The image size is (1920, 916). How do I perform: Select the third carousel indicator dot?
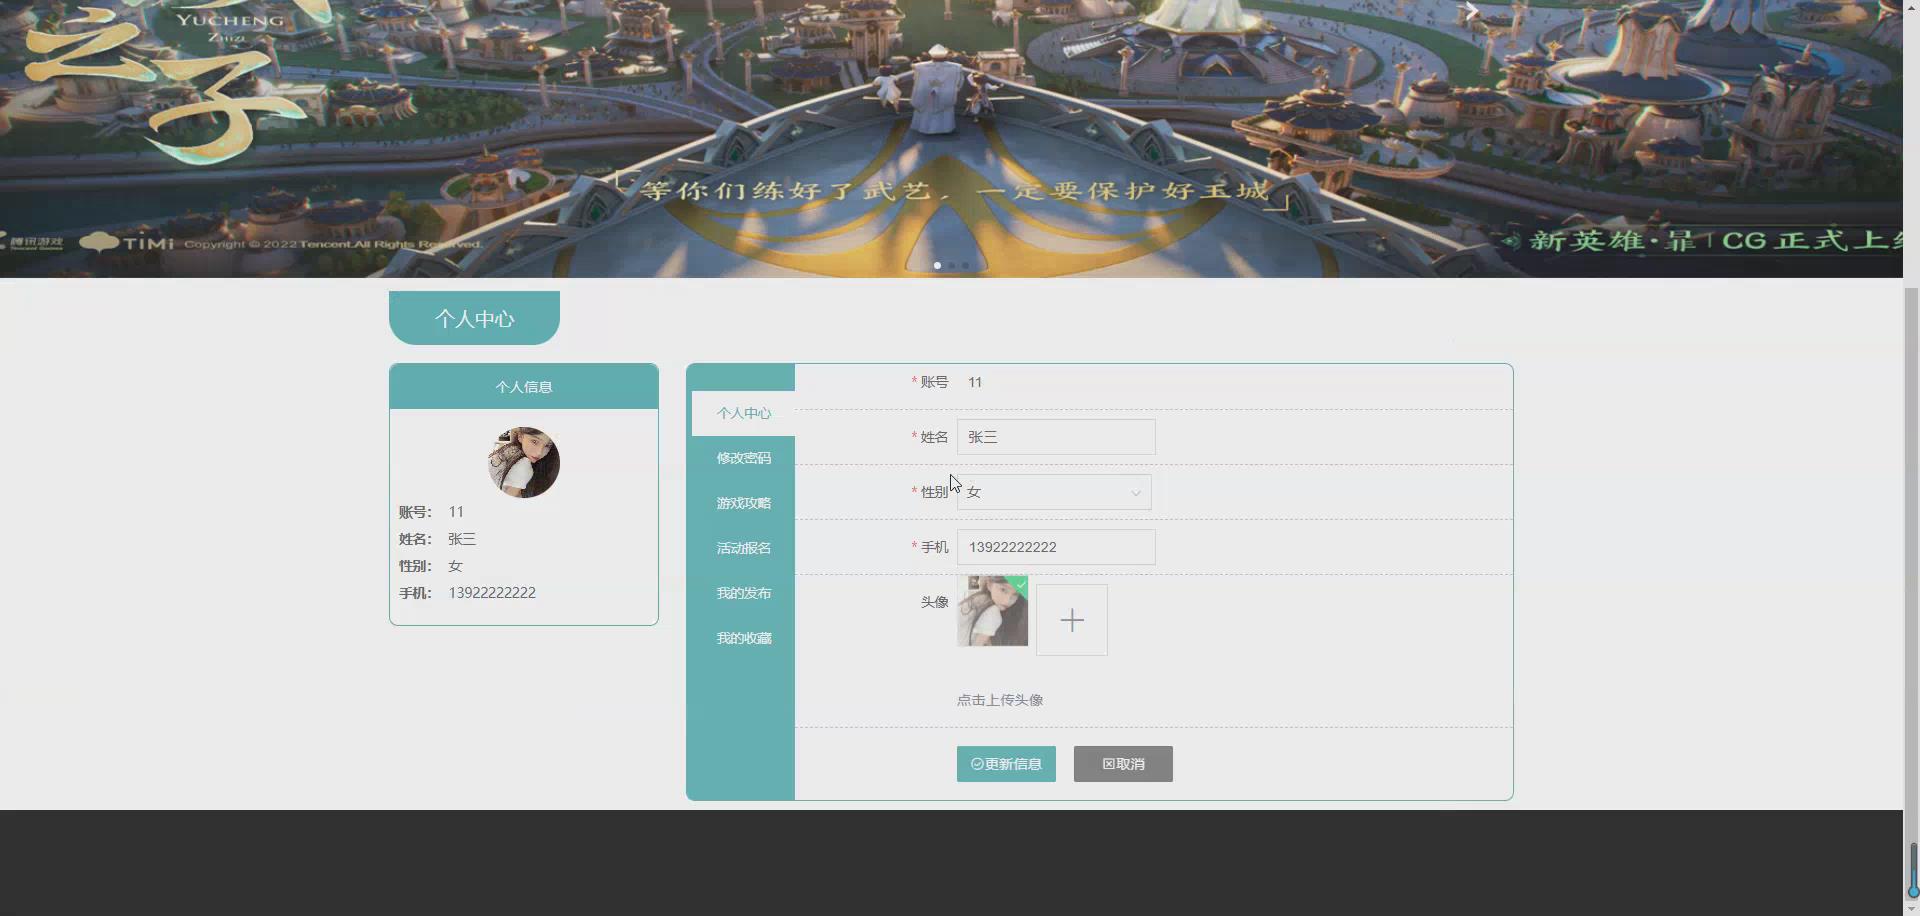tap(965, 265)
